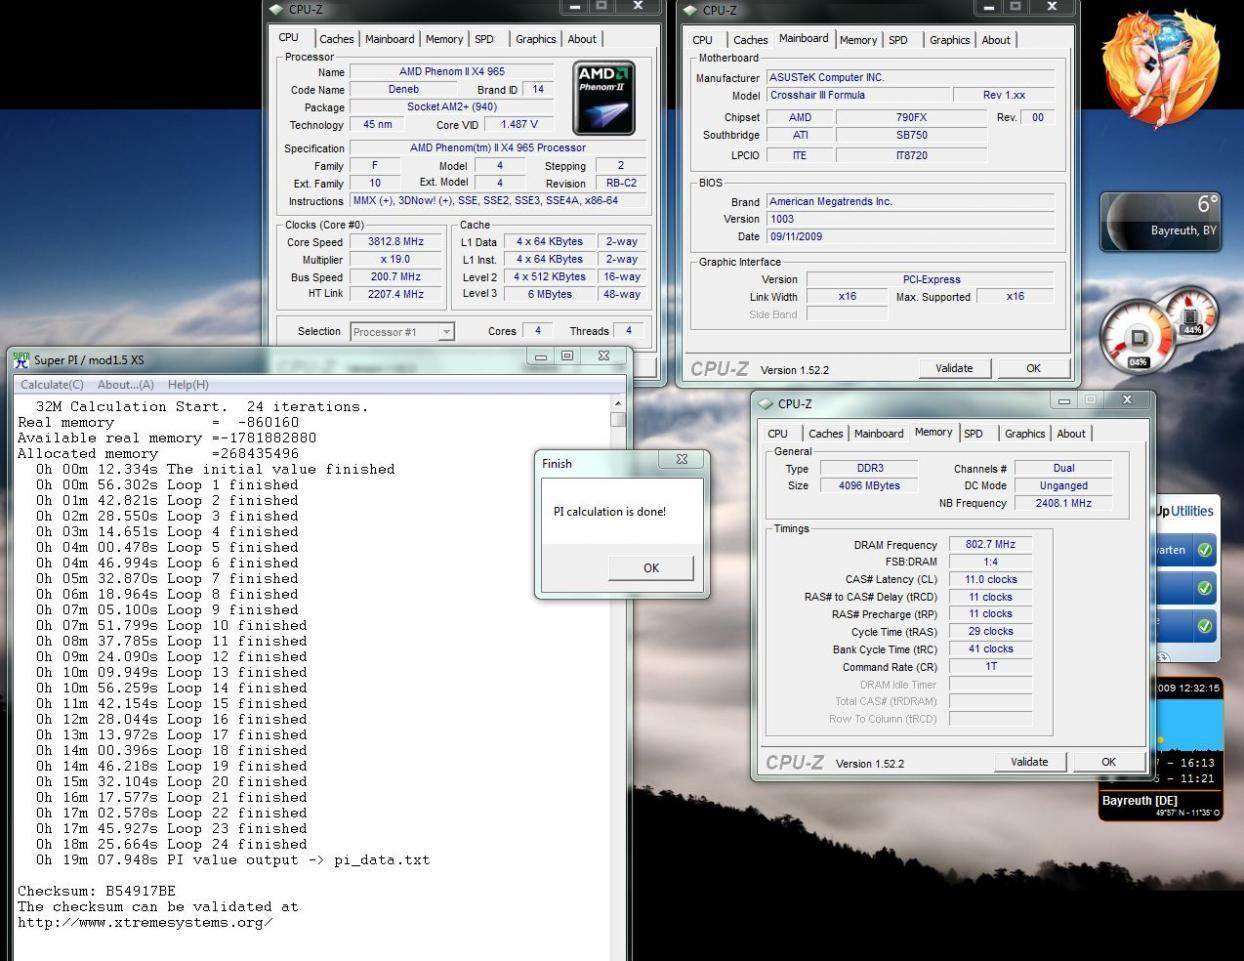Open About tab in CPU-Z Mainboard window
Image resolution: width=1244 pixels, height=961 pixels.
click(996, 40)
